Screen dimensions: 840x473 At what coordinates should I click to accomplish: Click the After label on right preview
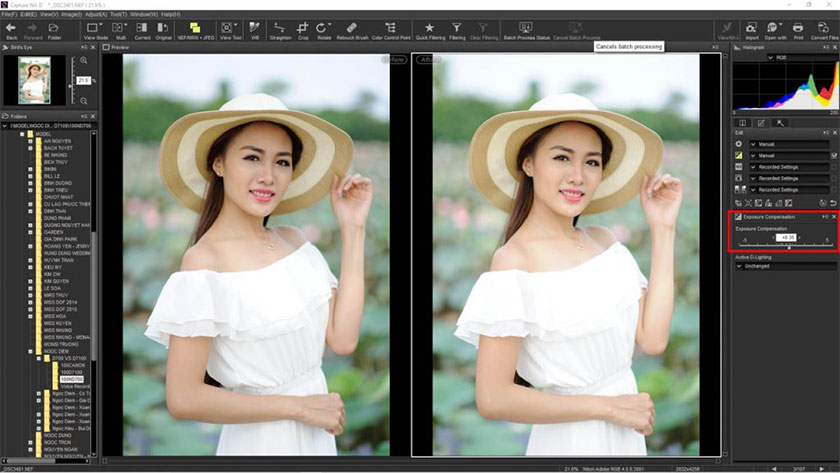pyautogui.click(x=429, y=59)
